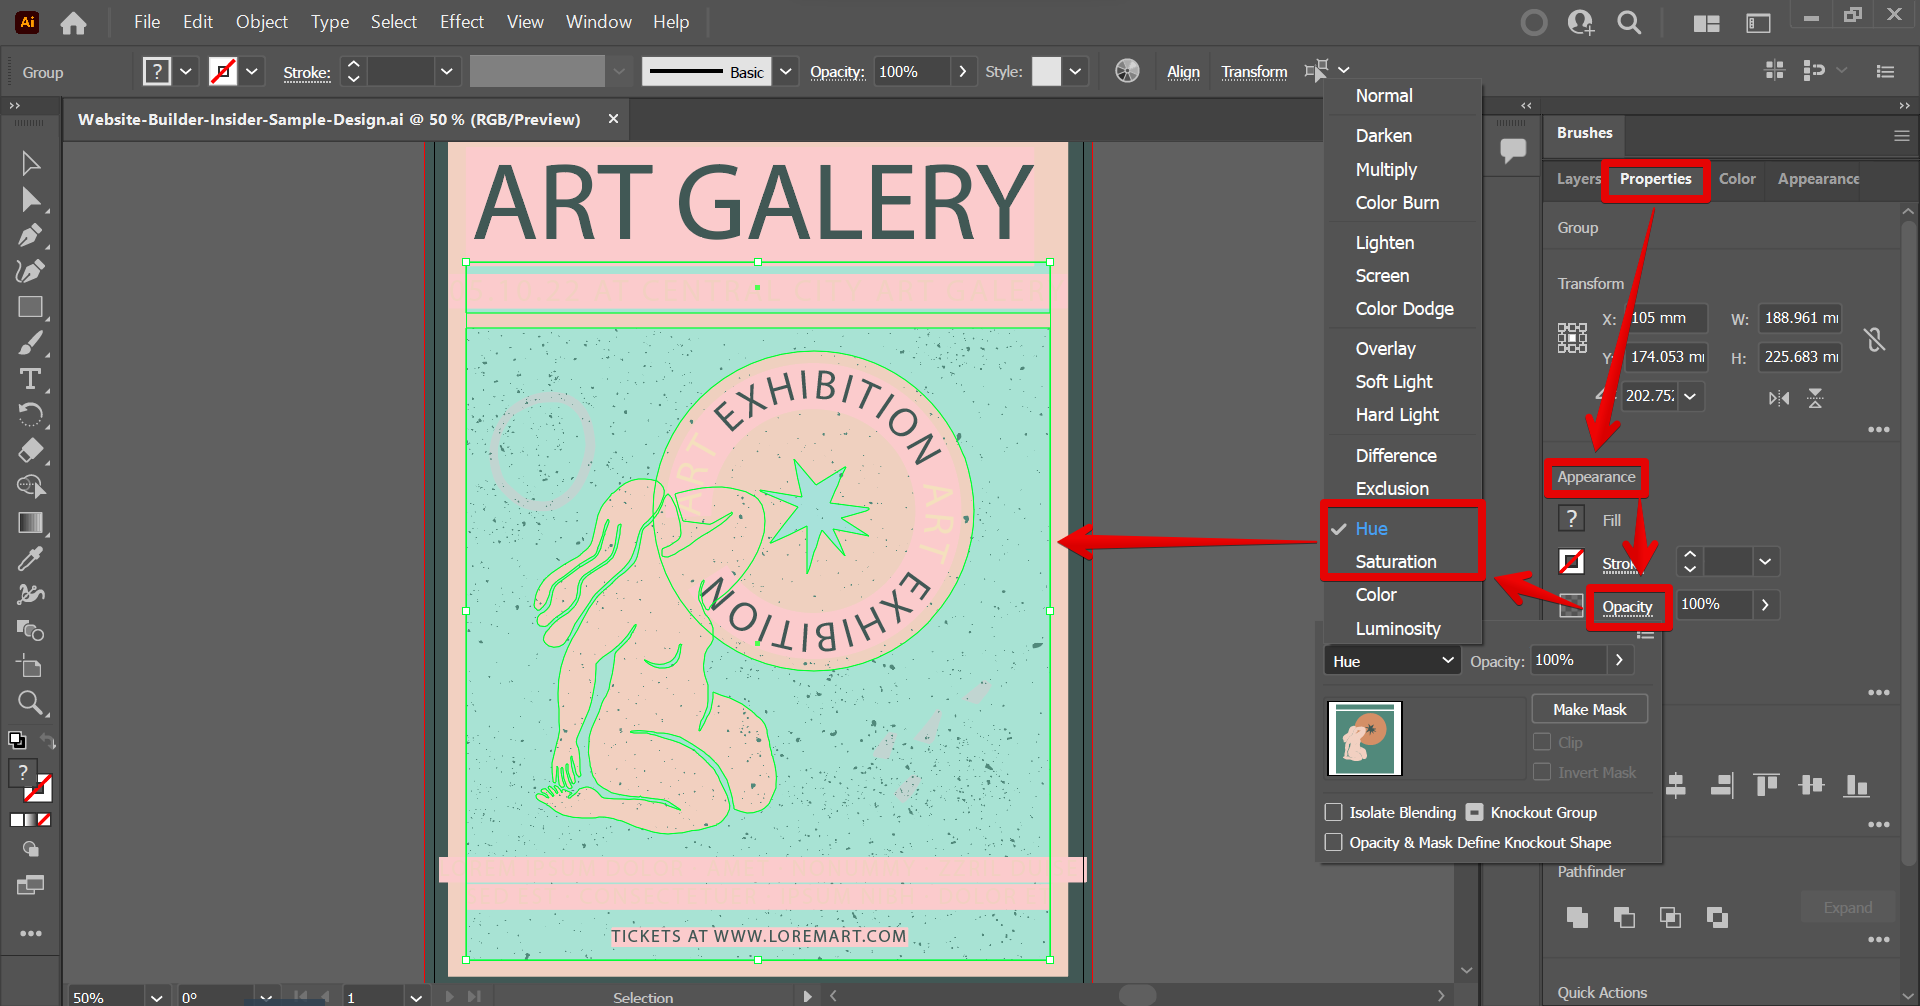Select the Rotate tool
This screenshot has height=1006, width=1920.
point(31,414)
